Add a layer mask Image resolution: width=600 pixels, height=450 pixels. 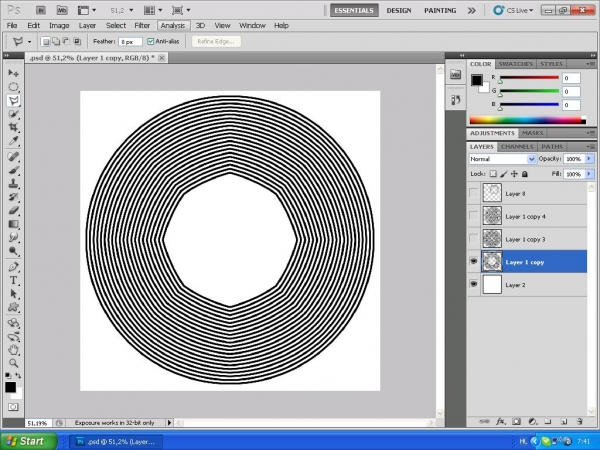516,421
